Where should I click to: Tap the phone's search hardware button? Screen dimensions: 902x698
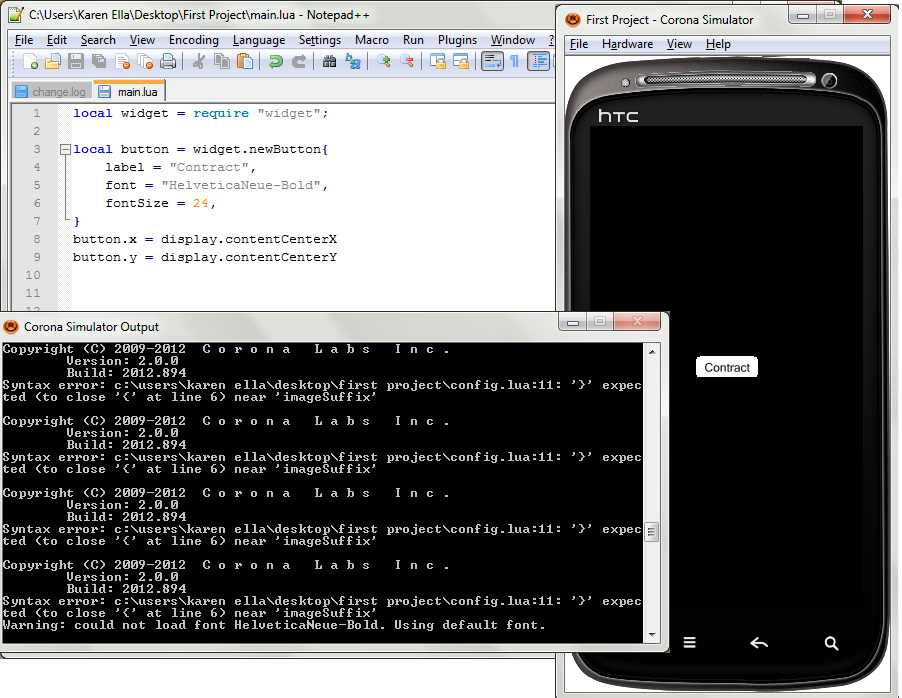pyautogui.click(x=831, y=643)
